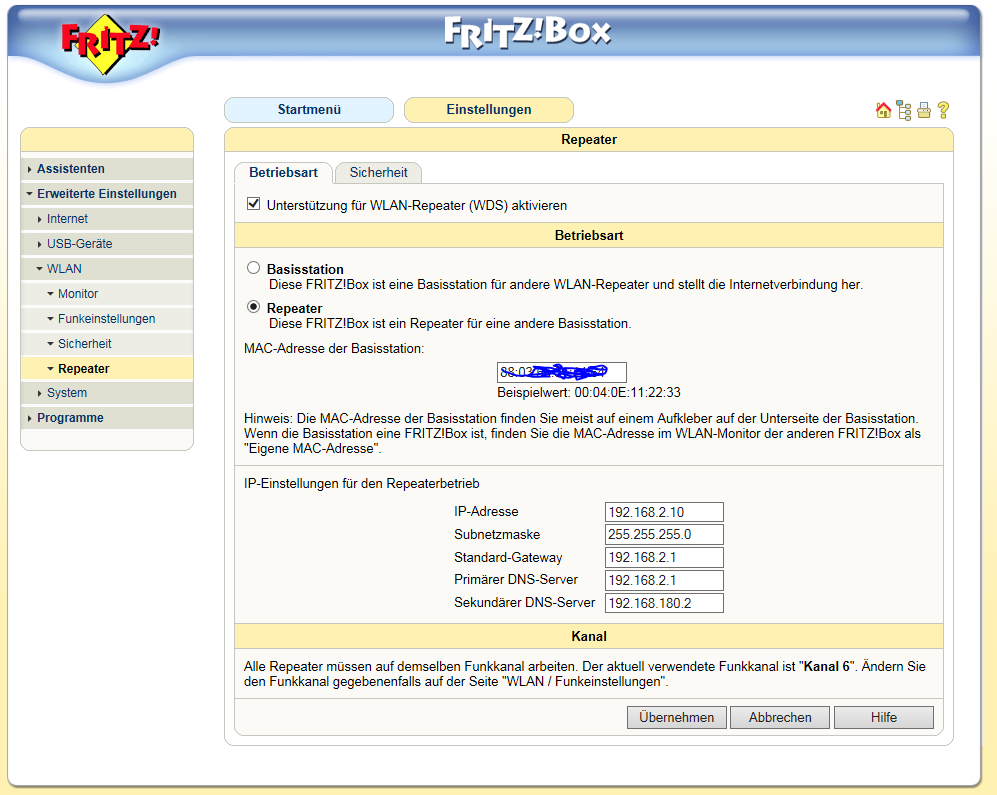The width and height of the screenshot is (997, 795).
Task: Click the Subnetzmaske field
Action: (664, 534)
